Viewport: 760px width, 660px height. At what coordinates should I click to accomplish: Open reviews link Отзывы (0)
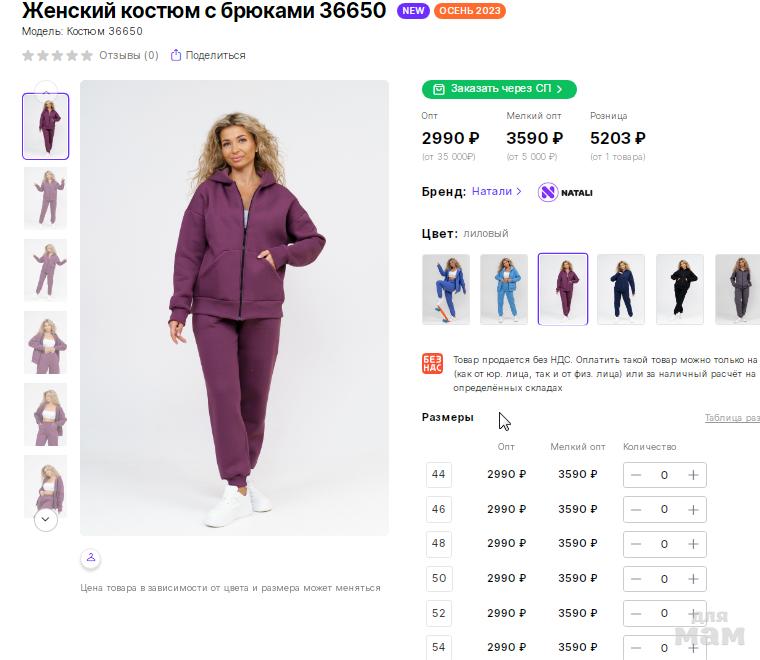pyautogui.click(x=129, y=55)
